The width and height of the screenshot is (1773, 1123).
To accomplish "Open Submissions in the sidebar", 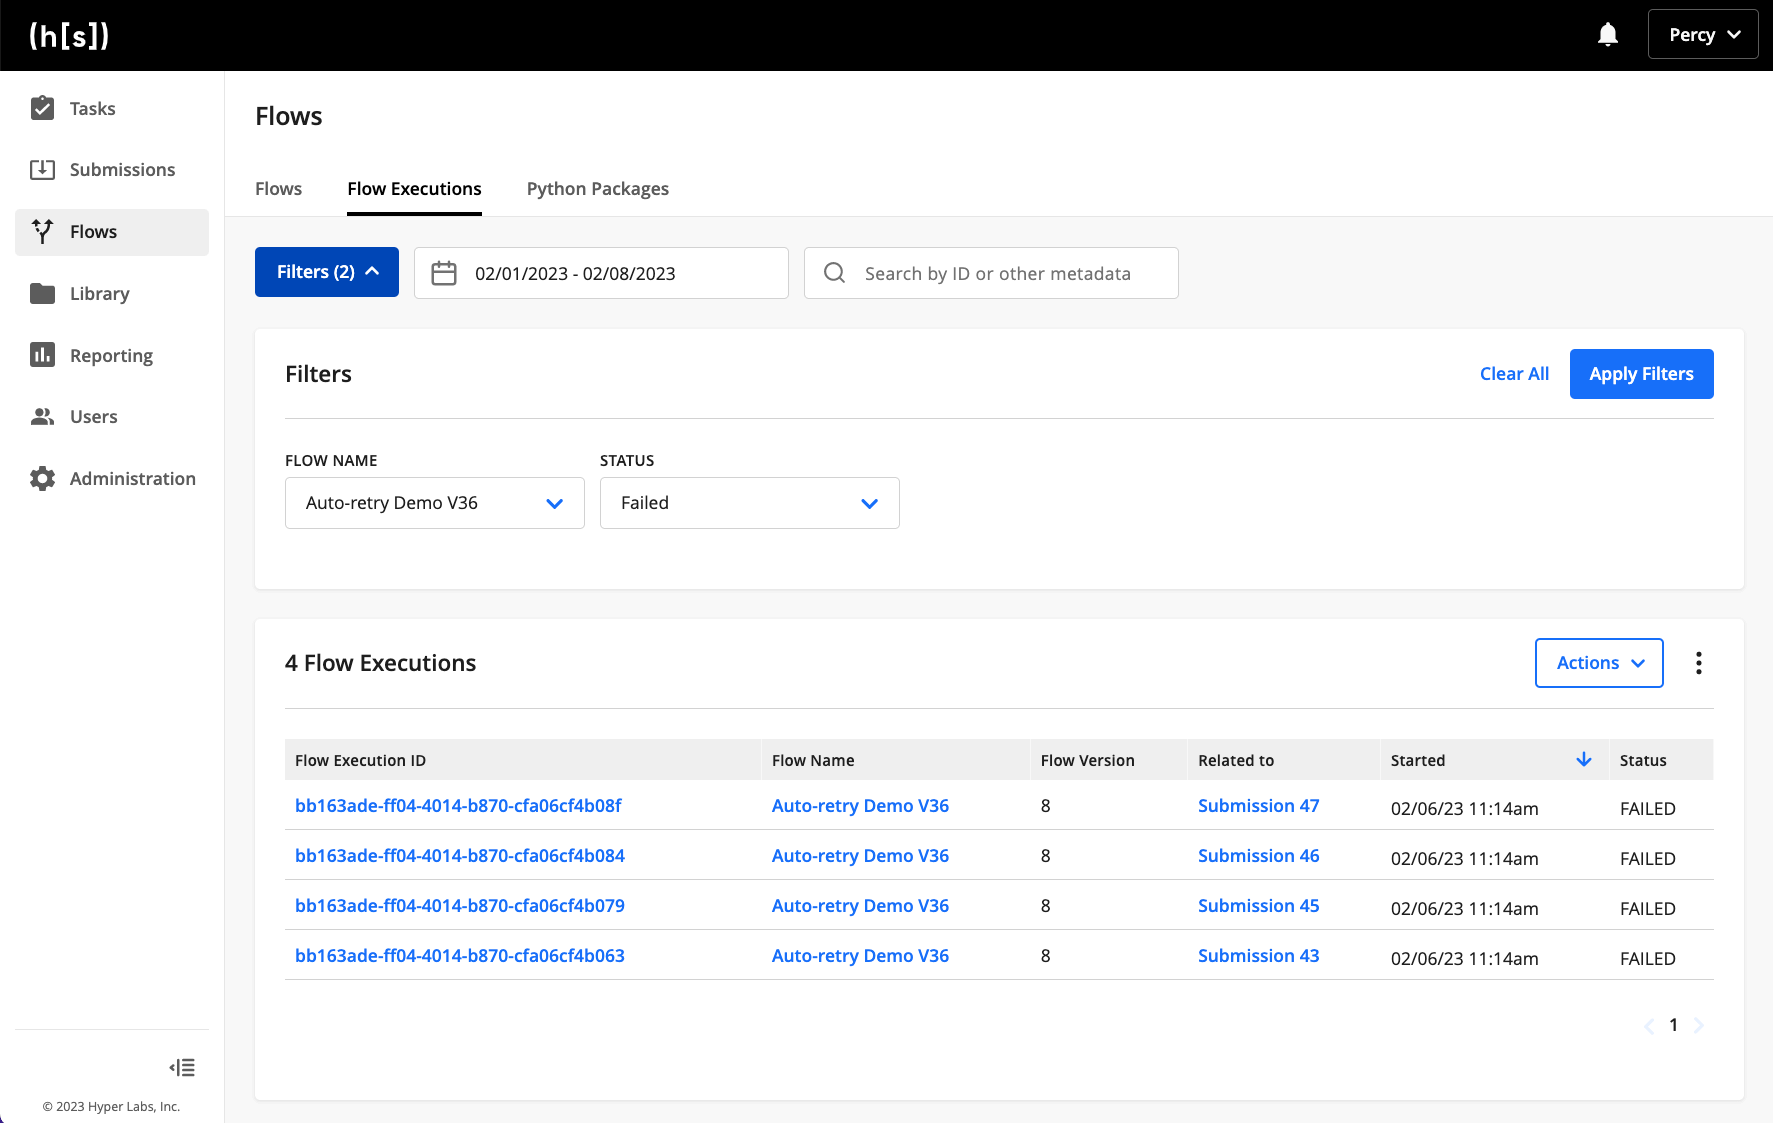I will point(112,170).
